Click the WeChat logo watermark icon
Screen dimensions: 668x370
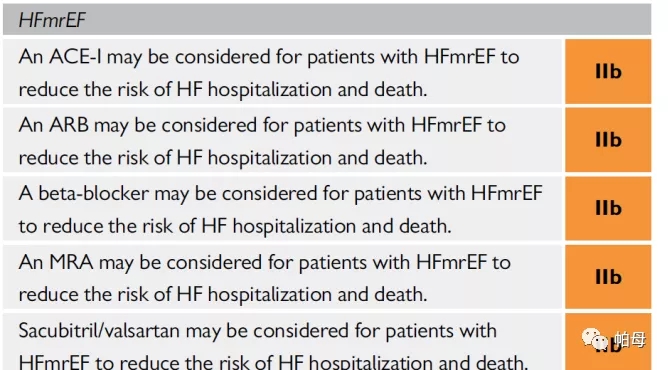click(x=595, y=339)
